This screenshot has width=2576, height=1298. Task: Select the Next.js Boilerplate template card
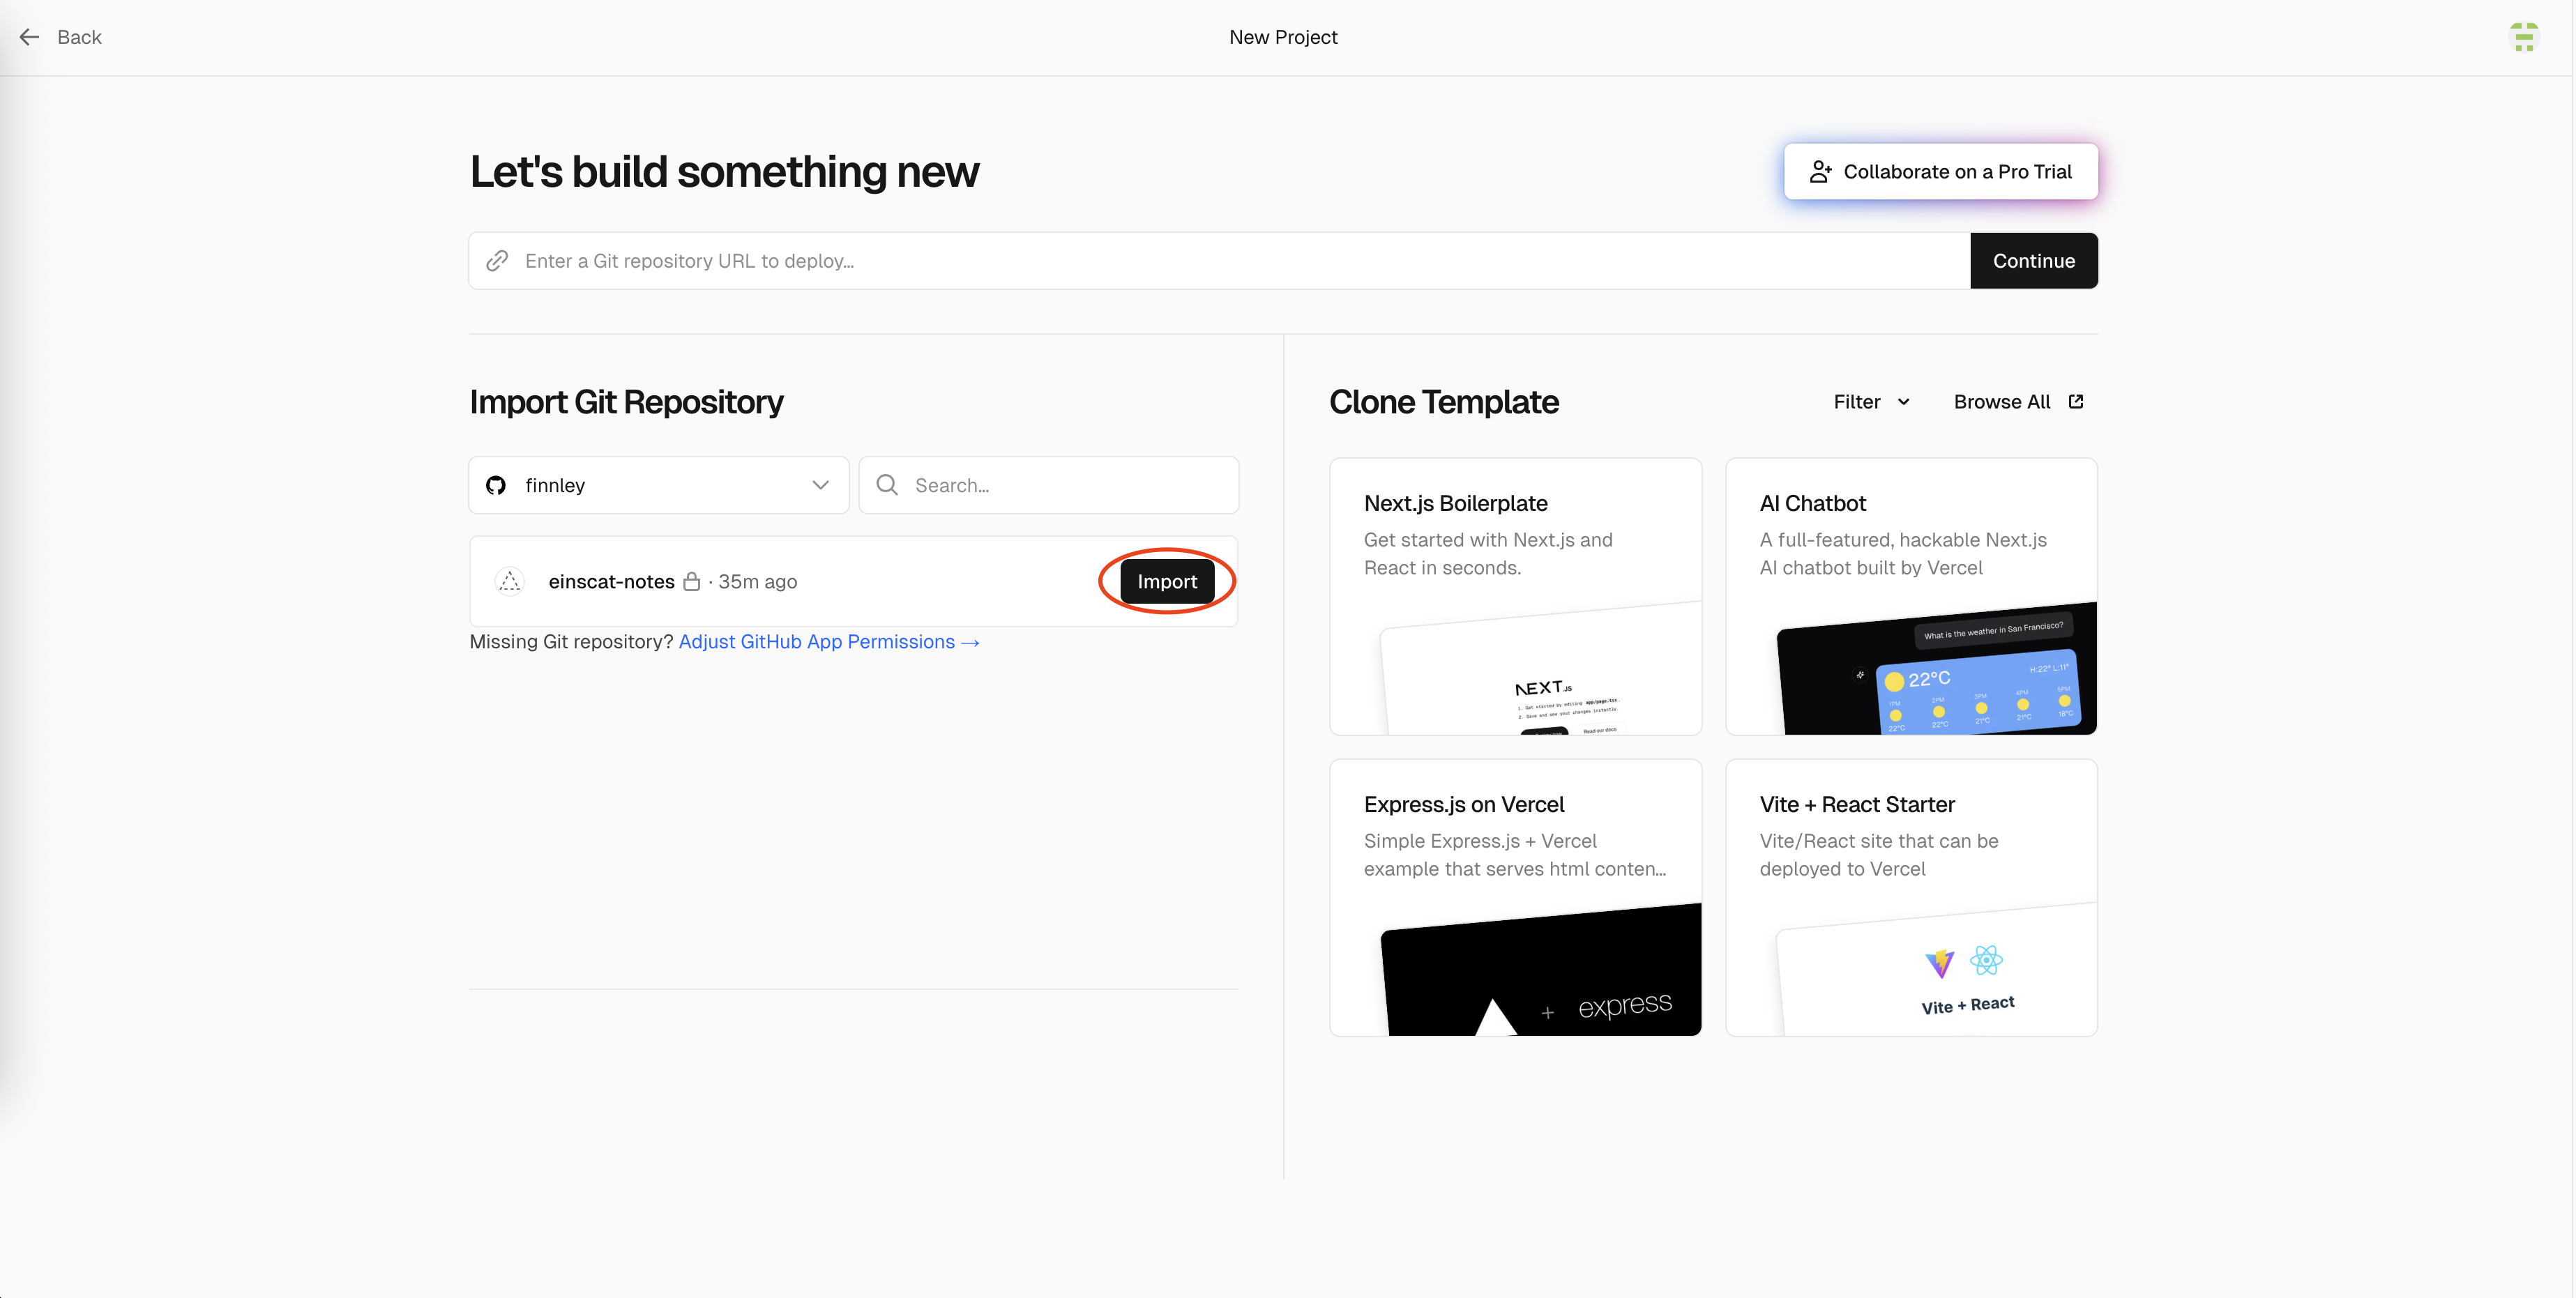click(x=1515, y=596)
